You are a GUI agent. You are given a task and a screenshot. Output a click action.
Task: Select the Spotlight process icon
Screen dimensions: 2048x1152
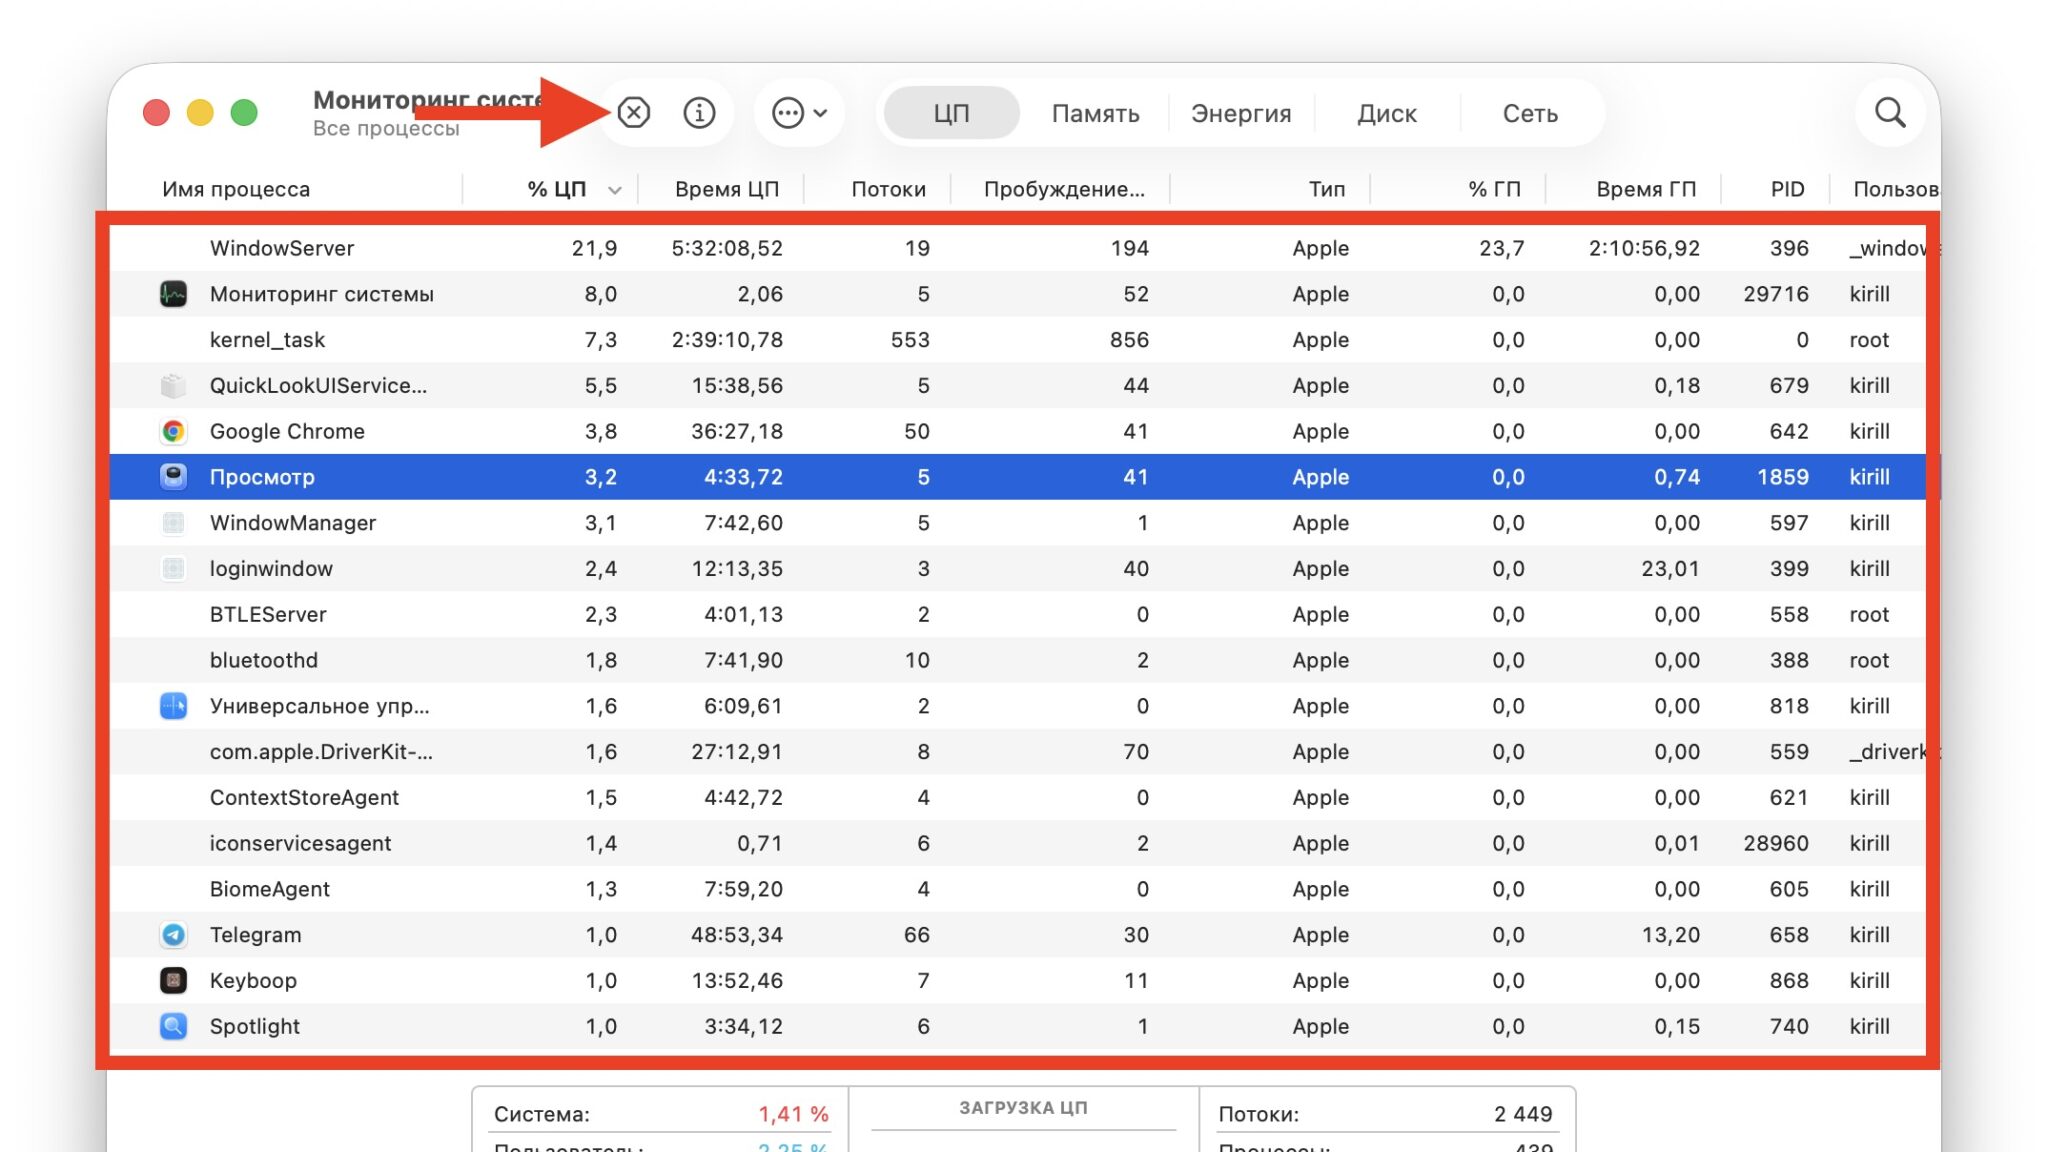point(173,1026)
